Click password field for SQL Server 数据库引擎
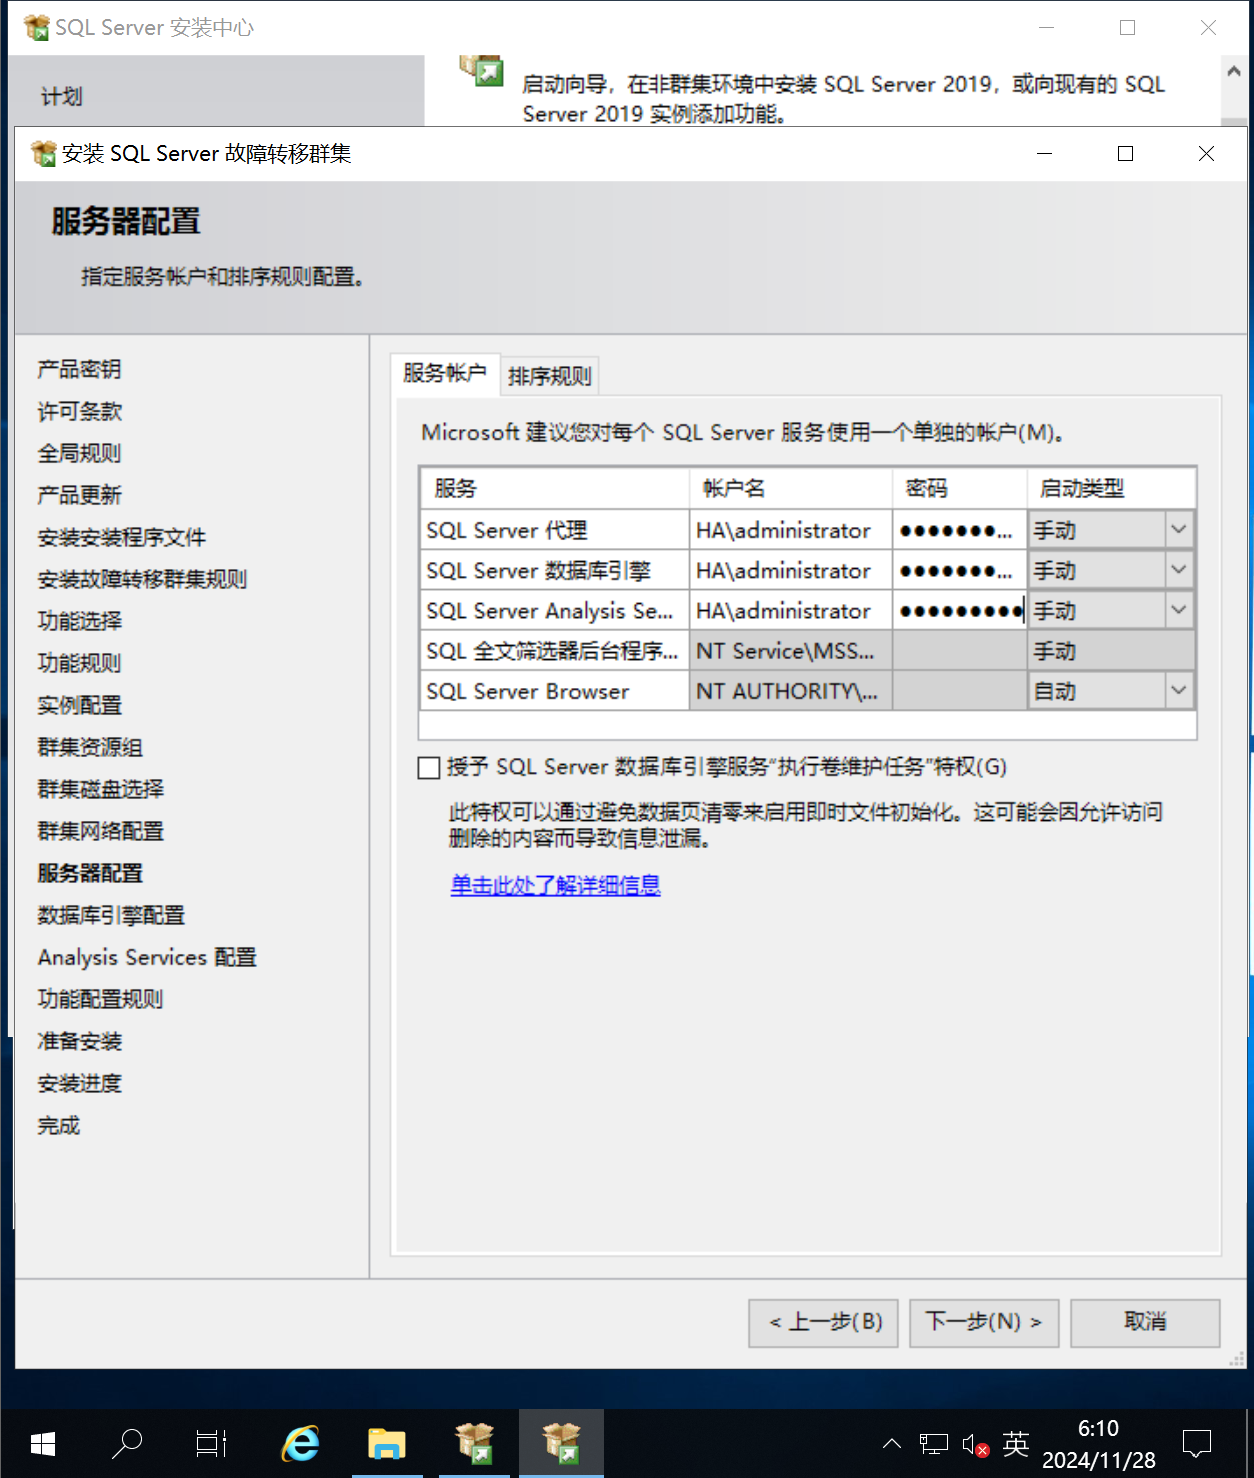This screenshot has width=1254, height=1478. click(x=959, y=570)
